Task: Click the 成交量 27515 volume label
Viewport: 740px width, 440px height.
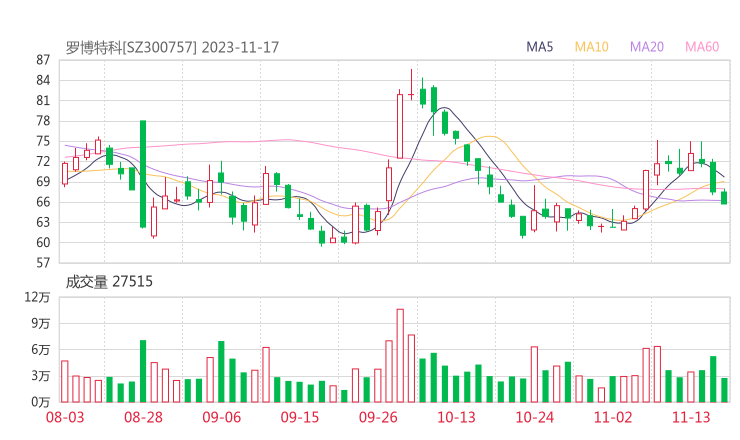Action: (109, 282)
